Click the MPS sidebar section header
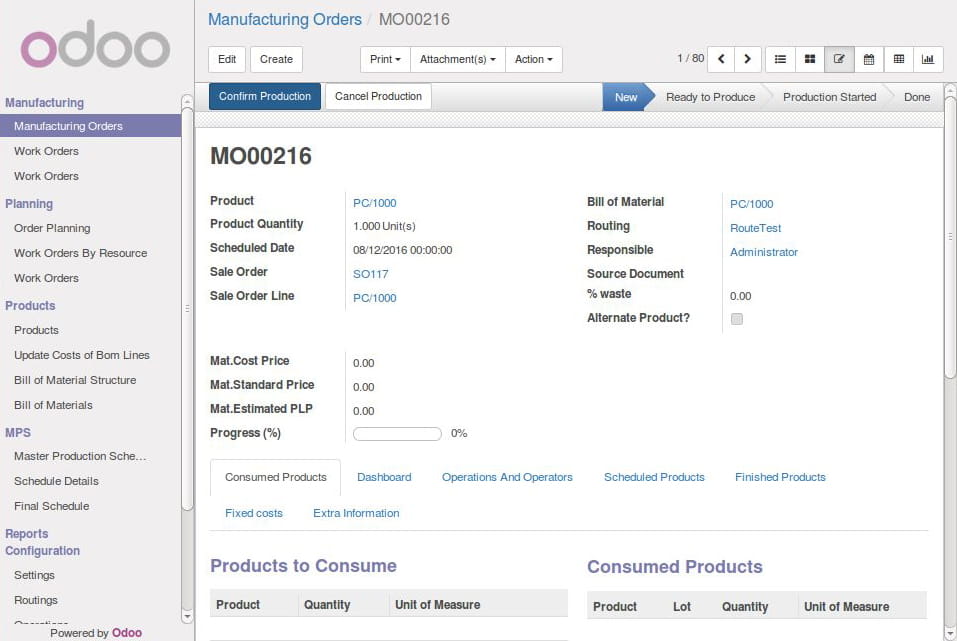This screenshot has height=641, width=957. click(x=18, y=433)
